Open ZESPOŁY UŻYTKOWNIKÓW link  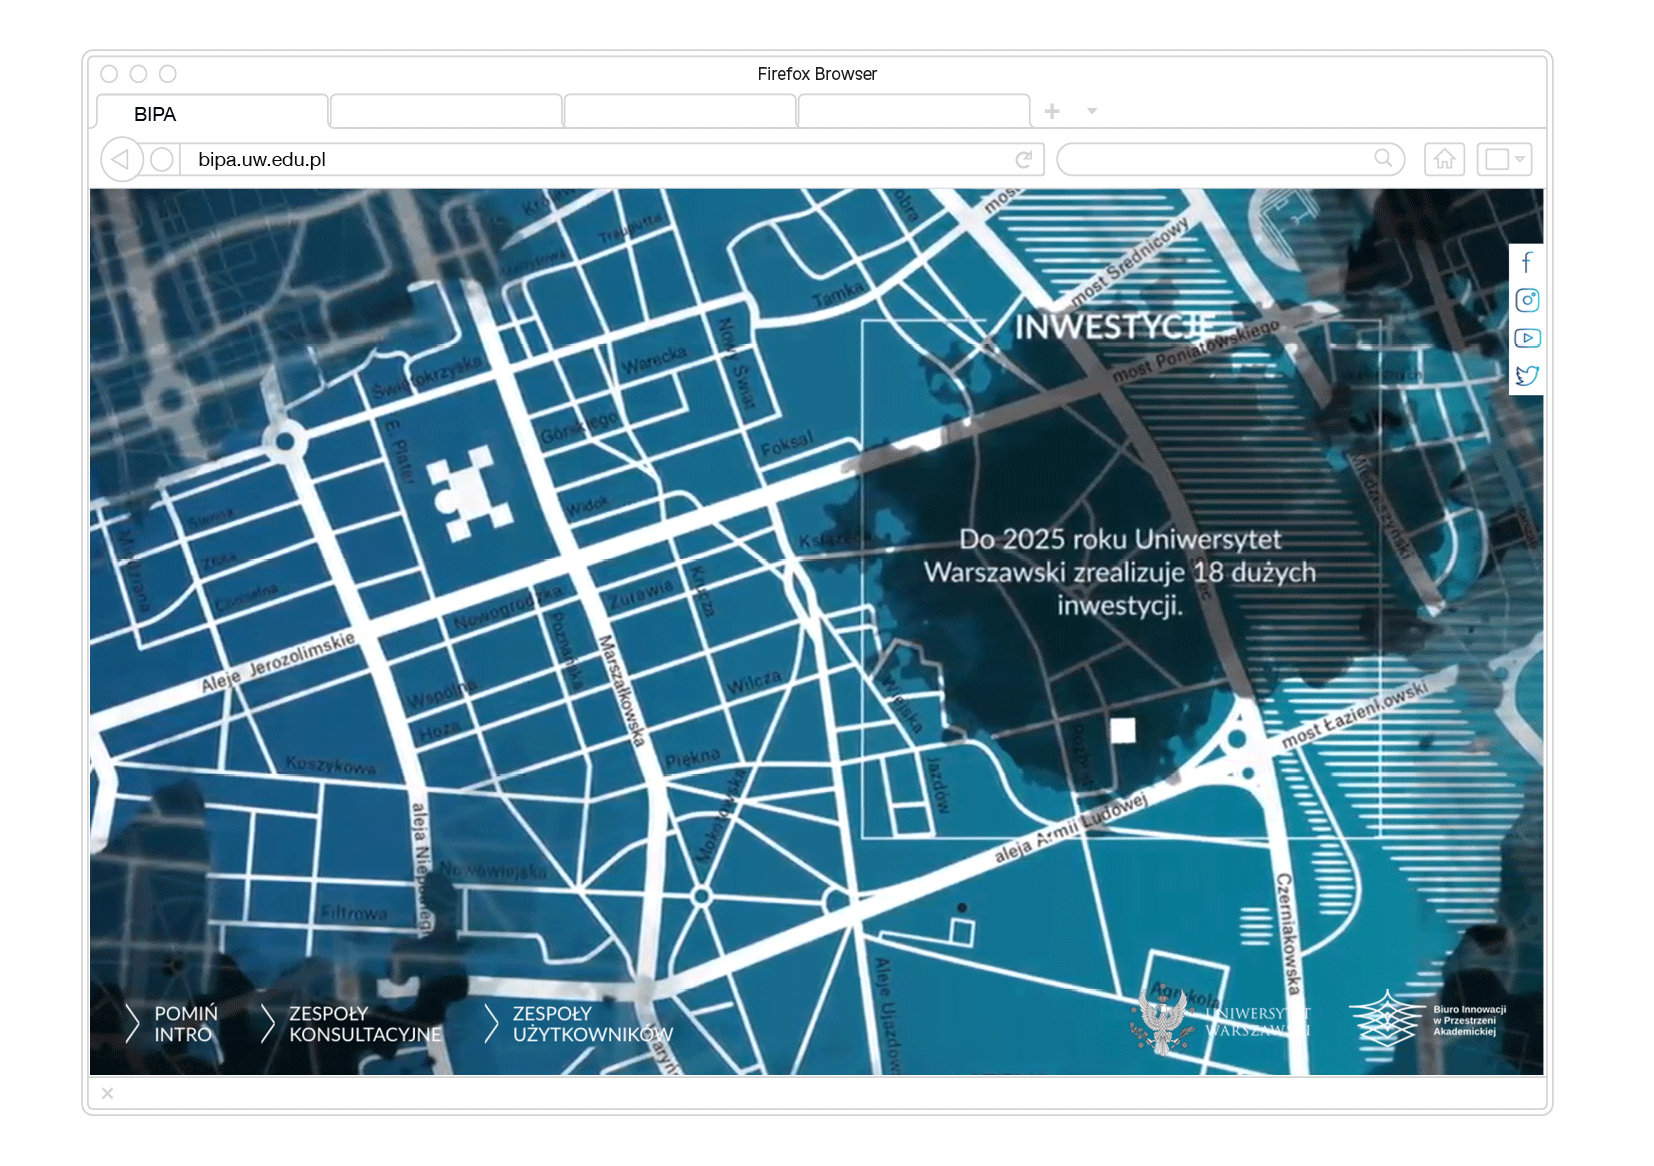click(591, 1024)
